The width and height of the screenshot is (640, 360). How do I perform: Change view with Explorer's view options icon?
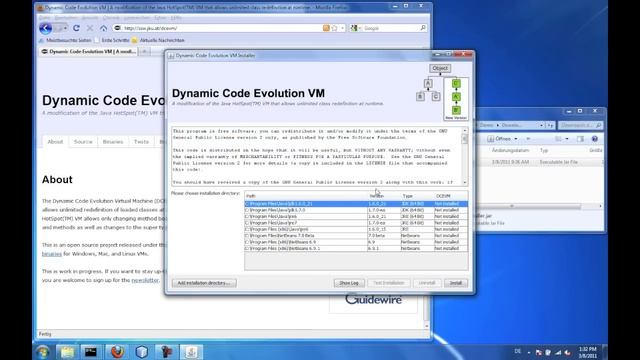coord(558,139)
